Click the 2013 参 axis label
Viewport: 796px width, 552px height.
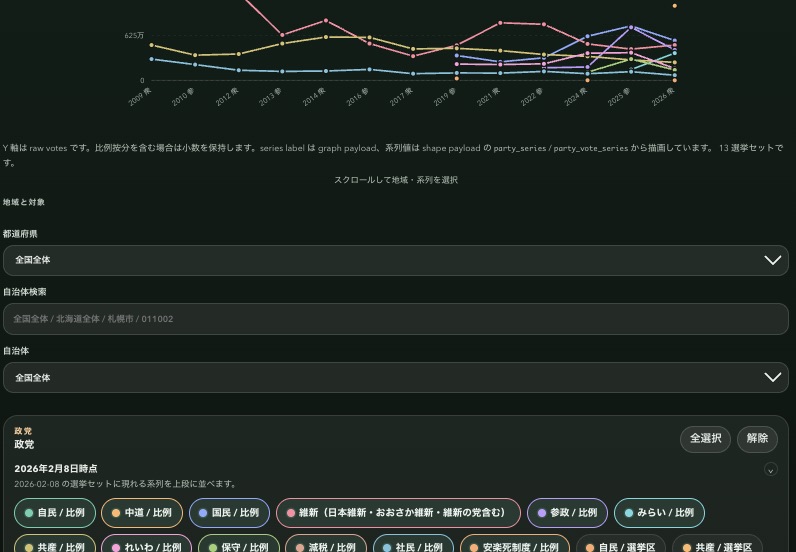pos(271,96)
